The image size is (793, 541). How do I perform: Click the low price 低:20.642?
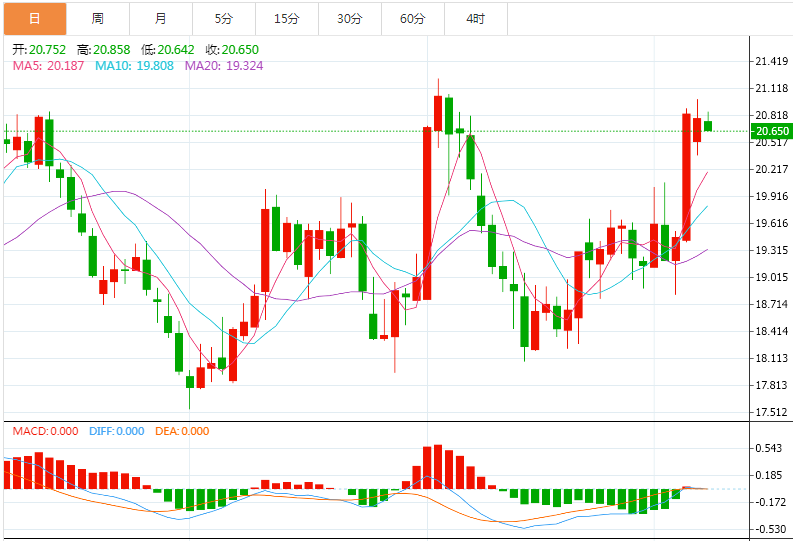[x=167, y=50]
